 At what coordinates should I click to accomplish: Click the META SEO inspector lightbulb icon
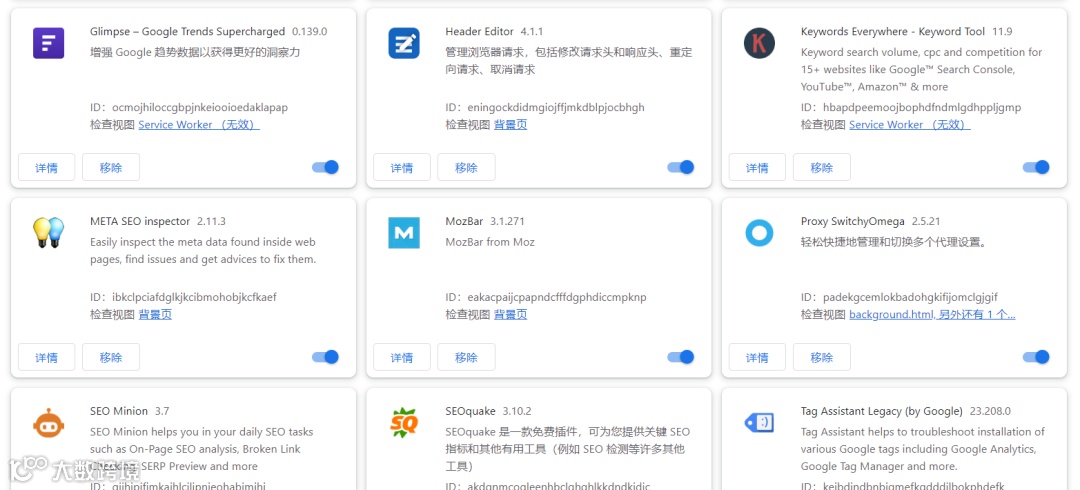[x=48, y=233]
